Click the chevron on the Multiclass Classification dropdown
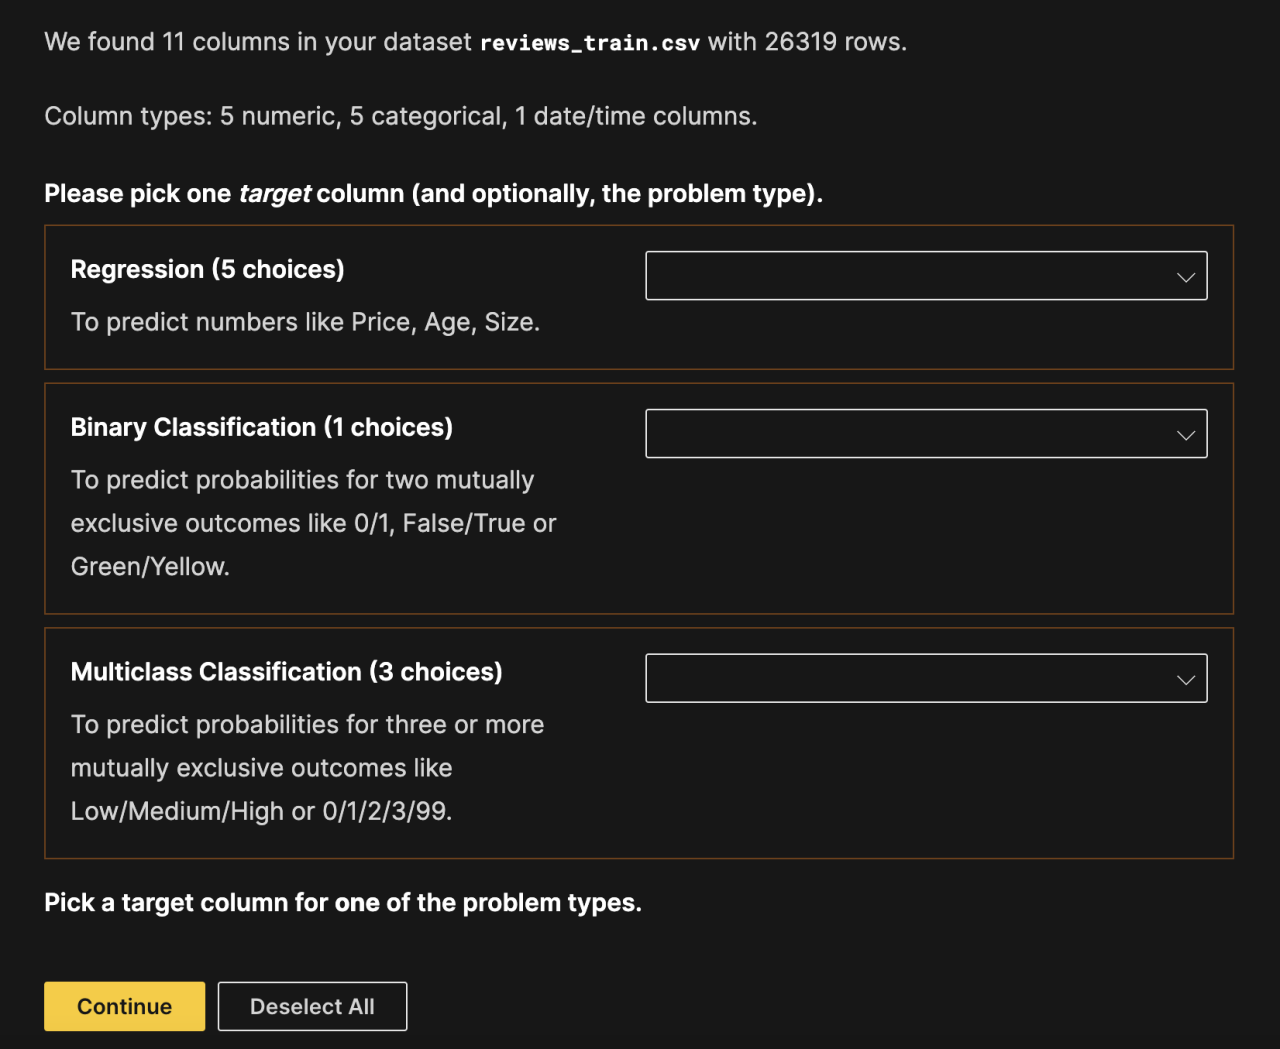Image resolution: width=1280 pixels, height=1049 pixels. pos(1185,679)
